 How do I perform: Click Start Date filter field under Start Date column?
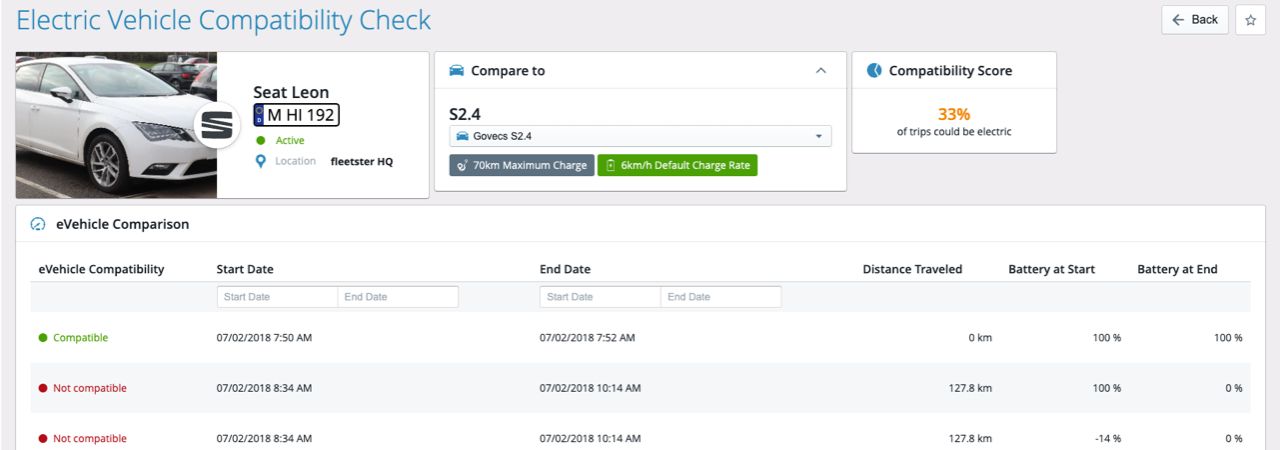[277, 297]
